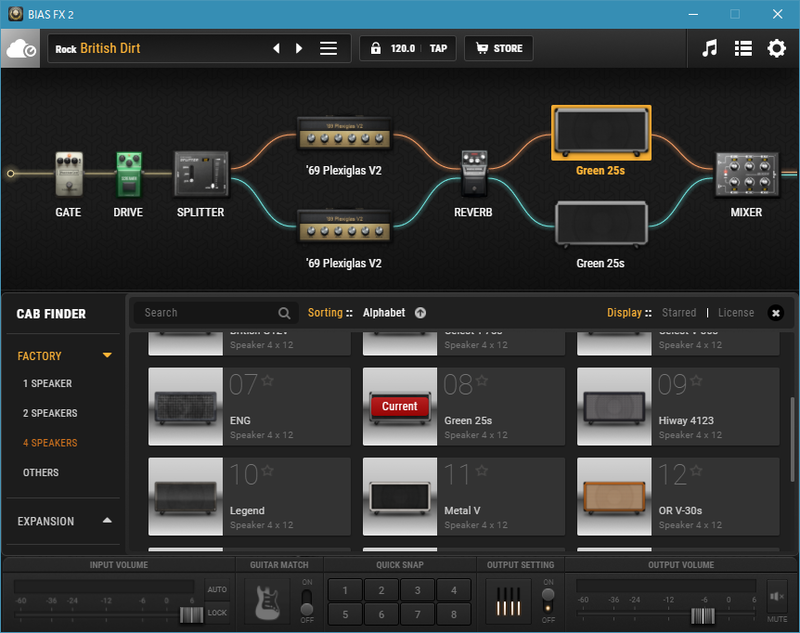The width and height of the screenshot is (800, 633).
Task: Select 2 SPEAKERS filter
Action: point(50,413)
